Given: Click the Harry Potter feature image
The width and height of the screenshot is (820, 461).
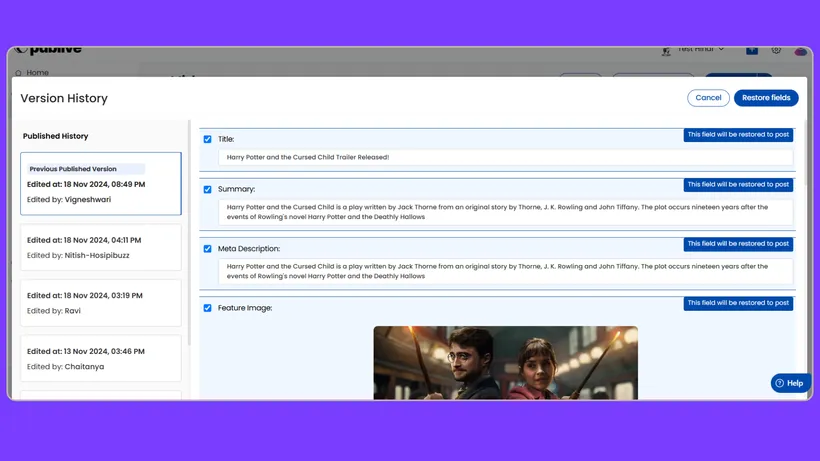Looking at the screenshot, I should pyautogui.click(x=505, y=363).
